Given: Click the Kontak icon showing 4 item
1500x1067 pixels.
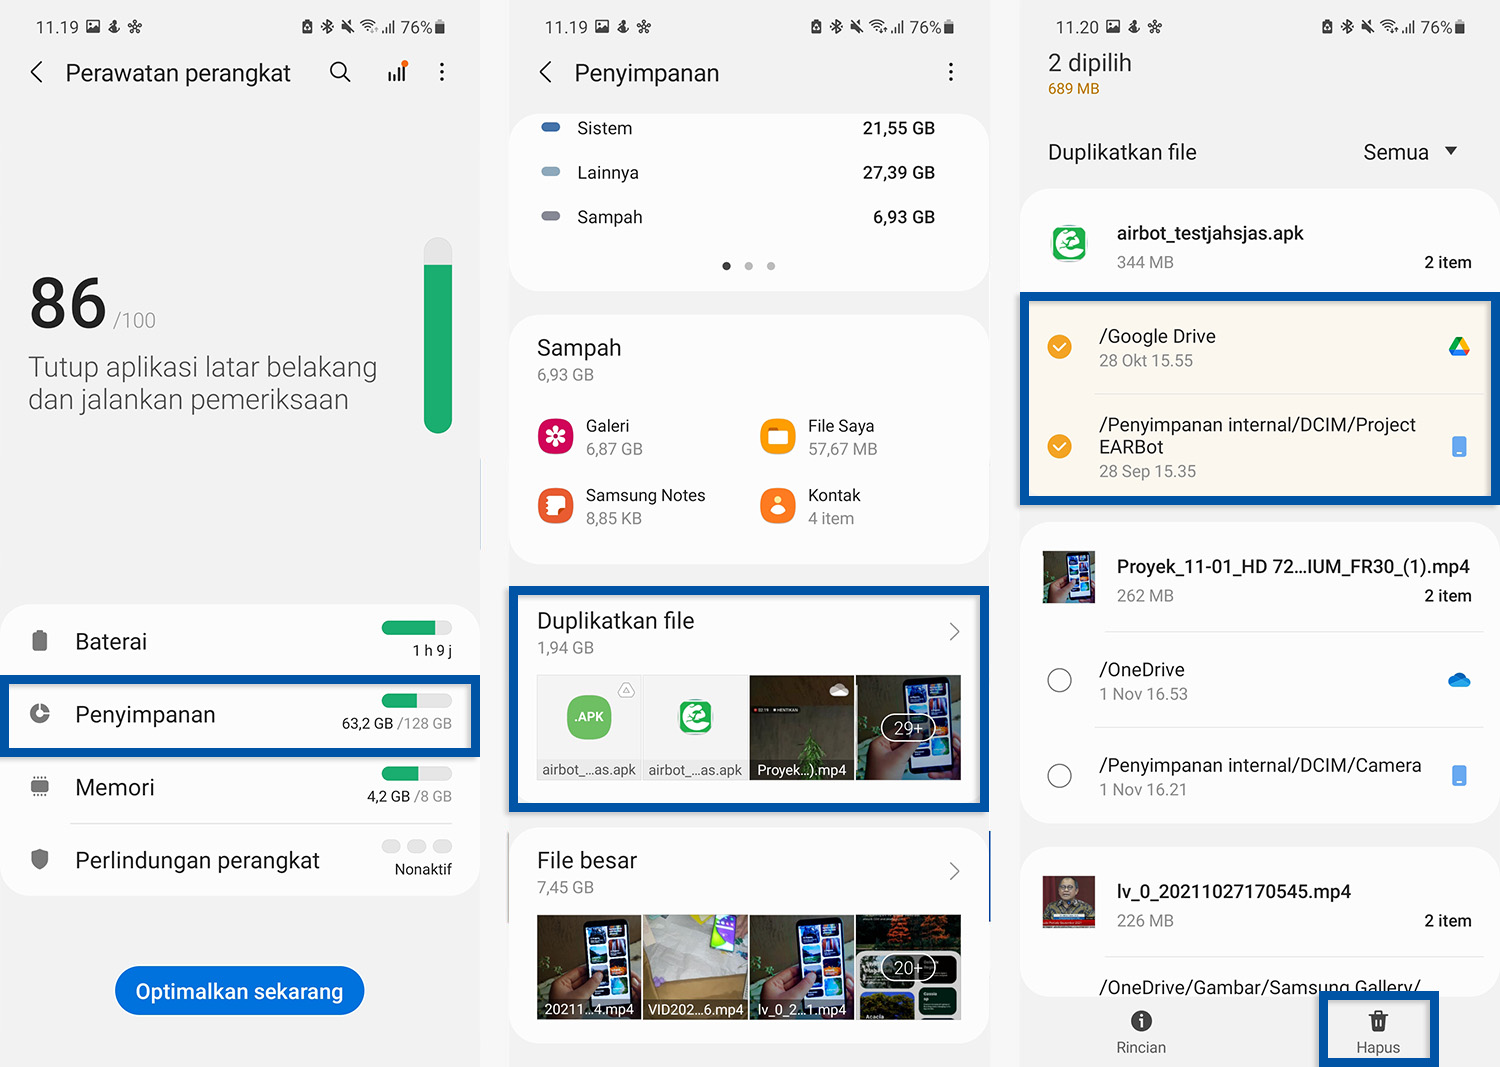Looking at the screenshot, I should [778, 506].
